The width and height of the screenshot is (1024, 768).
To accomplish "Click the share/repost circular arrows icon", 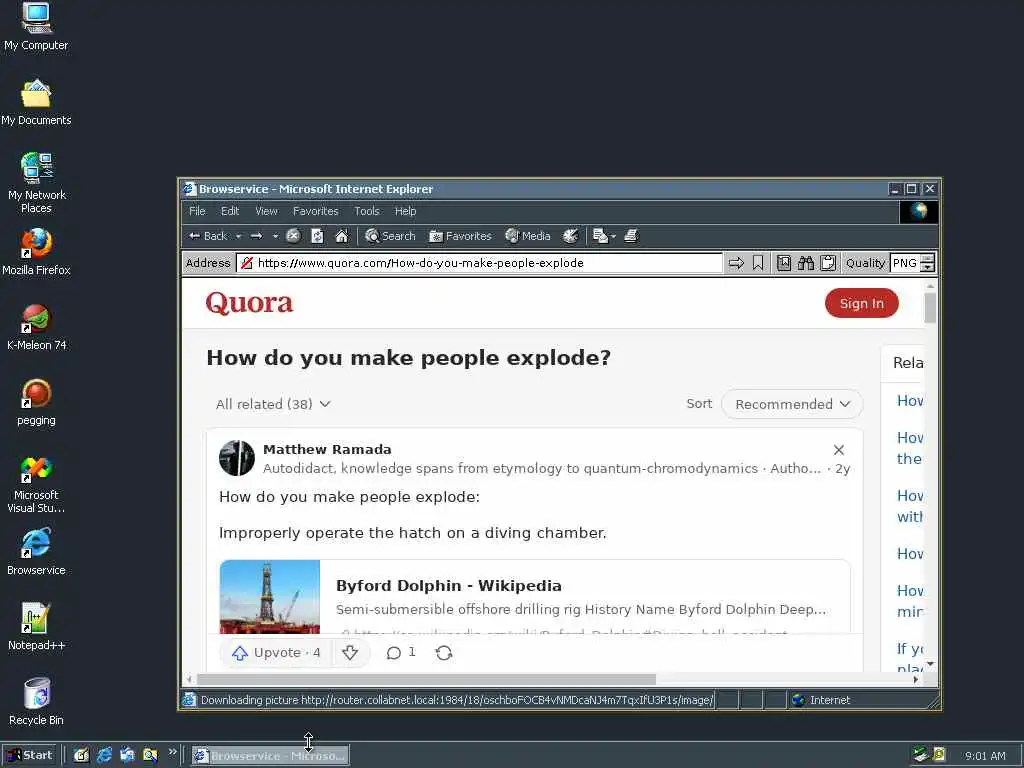I will [444, 652].
